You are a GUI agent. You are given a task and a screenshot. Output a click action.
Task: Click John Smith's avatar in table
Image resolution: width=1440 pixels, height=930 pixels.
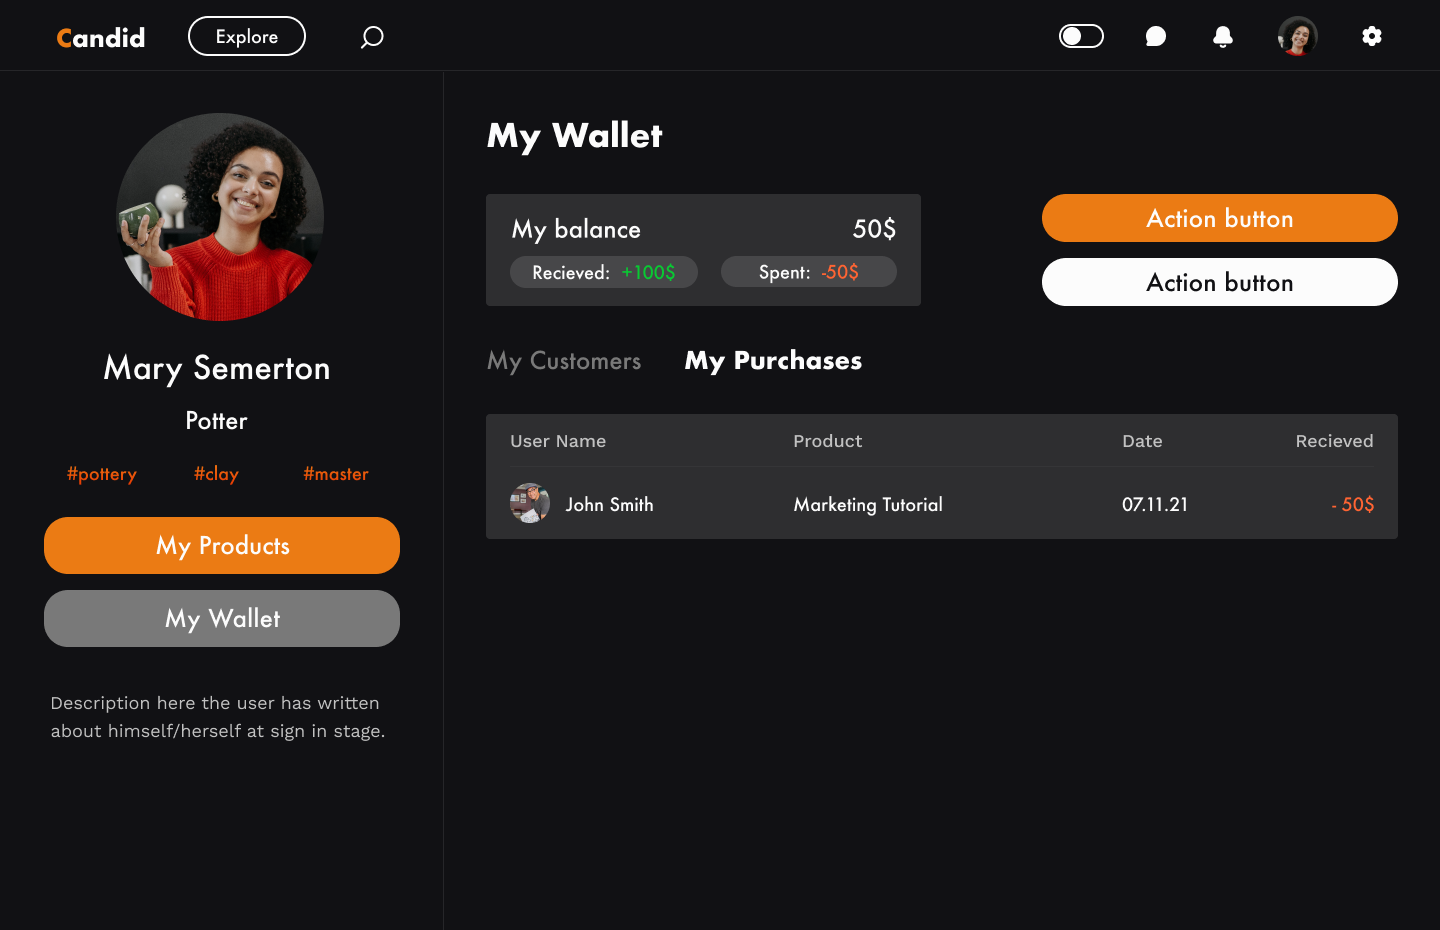coord(530,504)
